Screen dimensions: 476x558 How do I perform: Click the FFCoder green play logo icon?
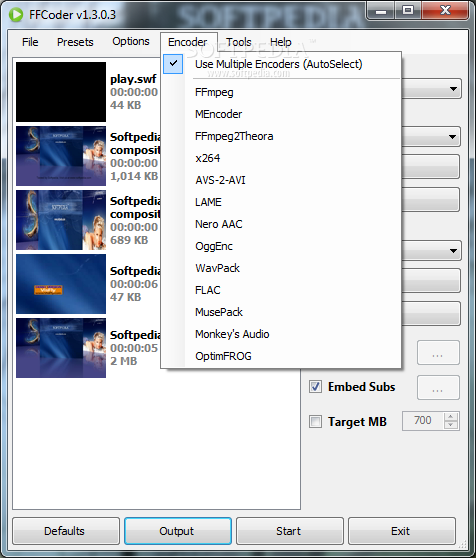(16, 14)
